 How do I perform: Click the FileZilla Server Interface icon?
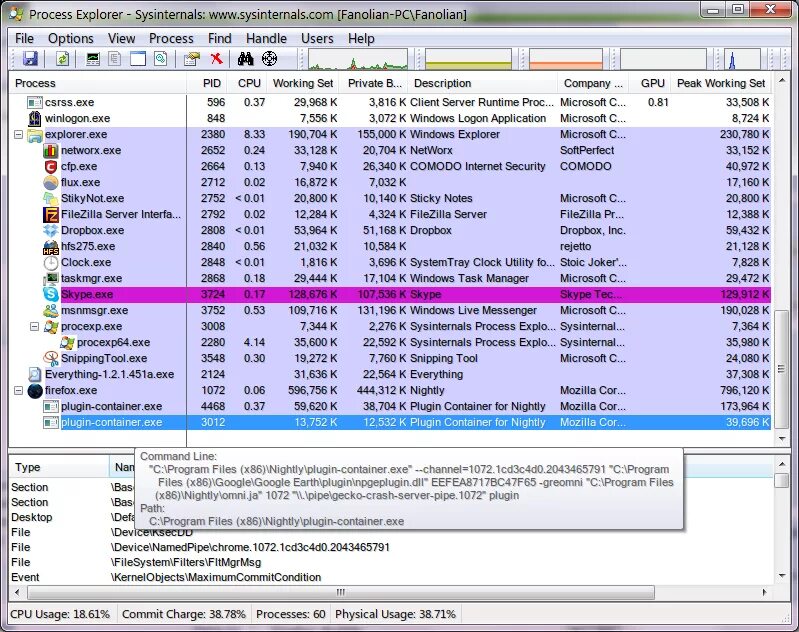[x=50, y=214]
